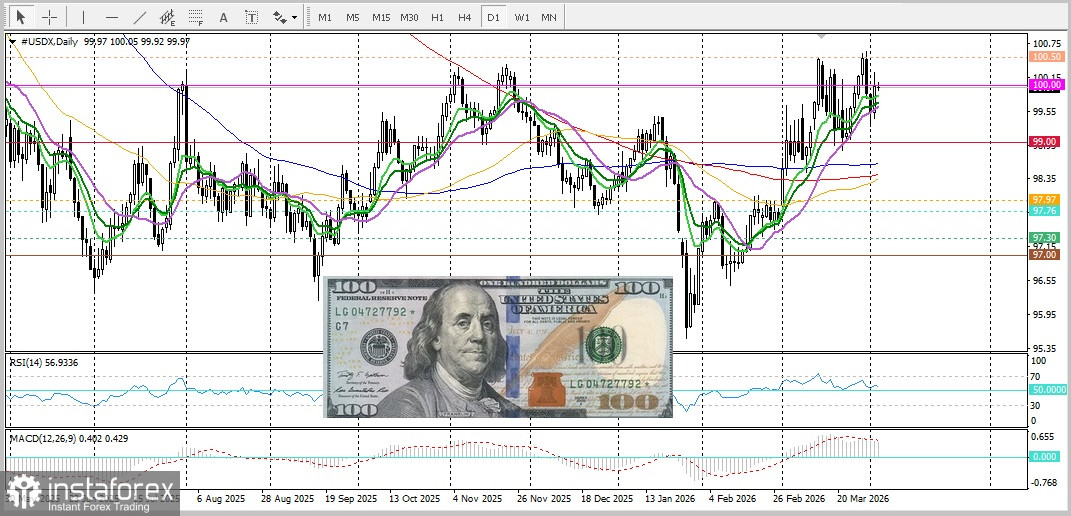Switch to M15 timeframe

click(x=380, y=17)
